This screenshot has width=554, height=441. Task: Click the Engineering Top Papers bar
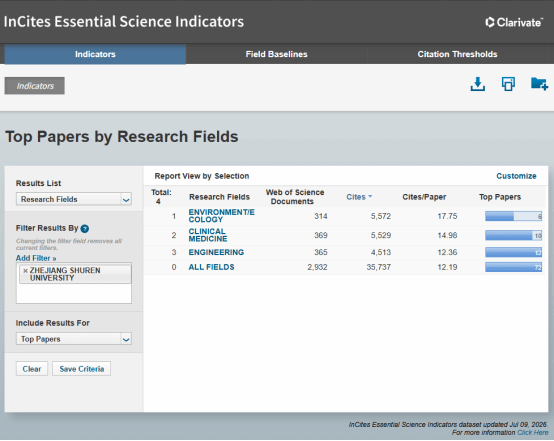tap(513, 252)
